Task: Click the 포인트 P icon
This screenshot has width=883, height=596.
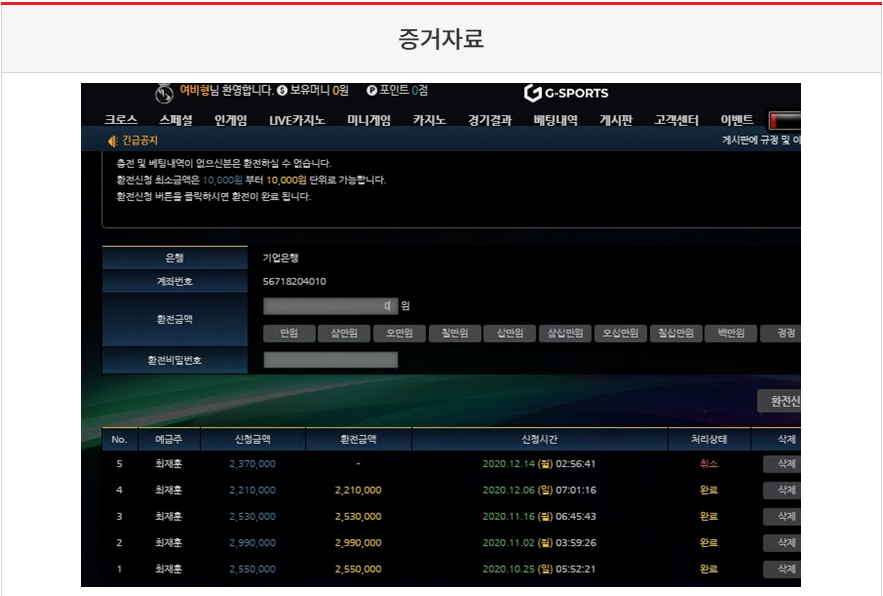Action: 372,91
